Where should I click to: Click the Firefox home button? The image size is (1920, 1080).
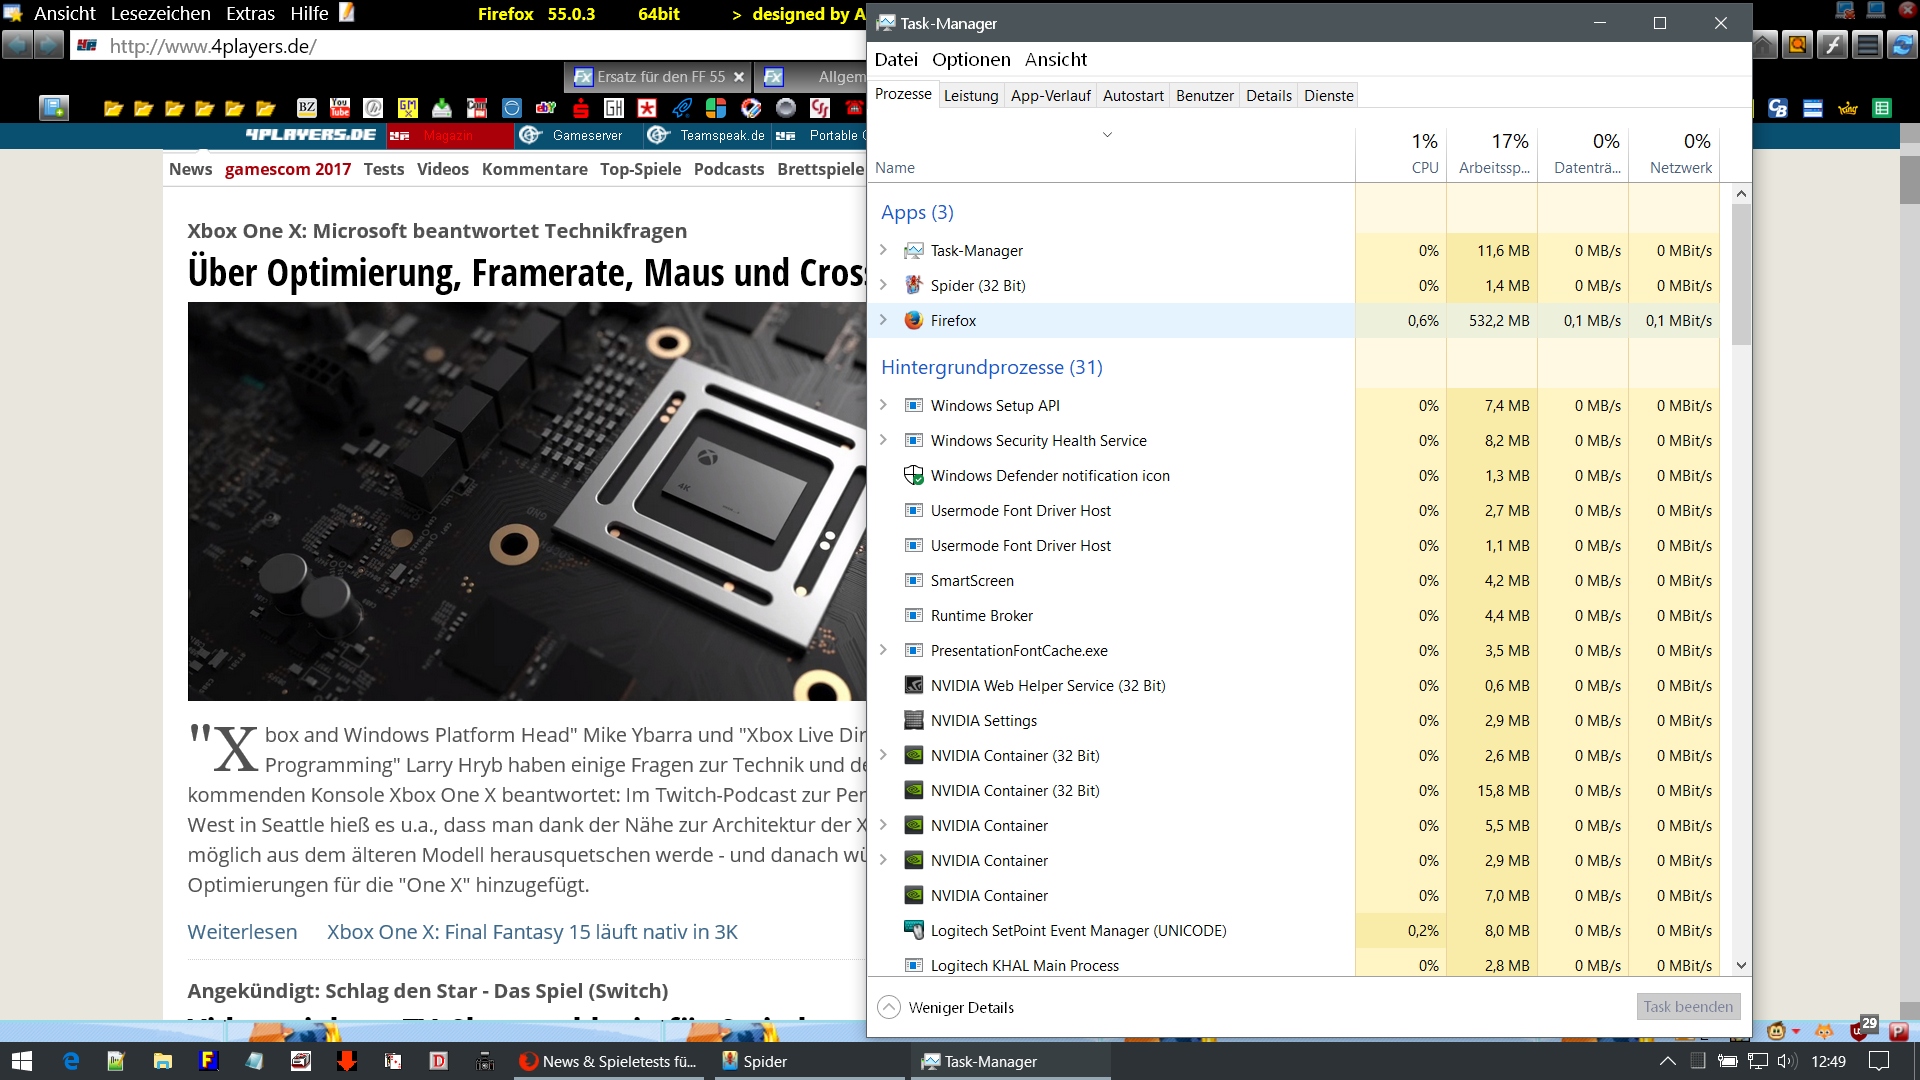(x=1764, y=45)
